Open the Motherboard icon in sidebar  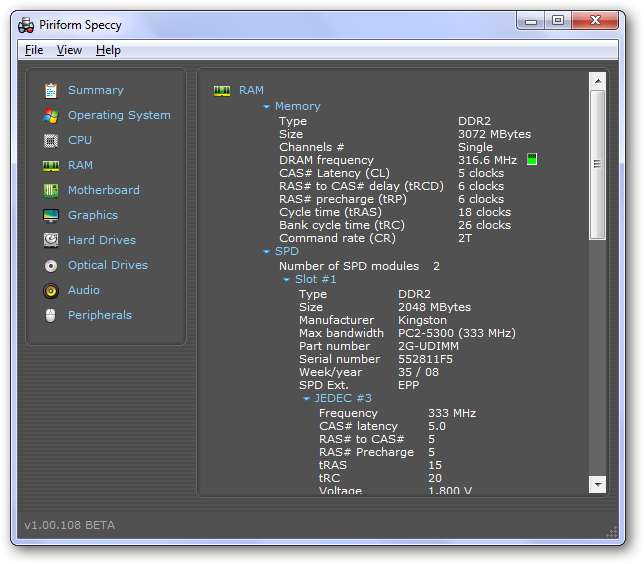coord(50,190)
